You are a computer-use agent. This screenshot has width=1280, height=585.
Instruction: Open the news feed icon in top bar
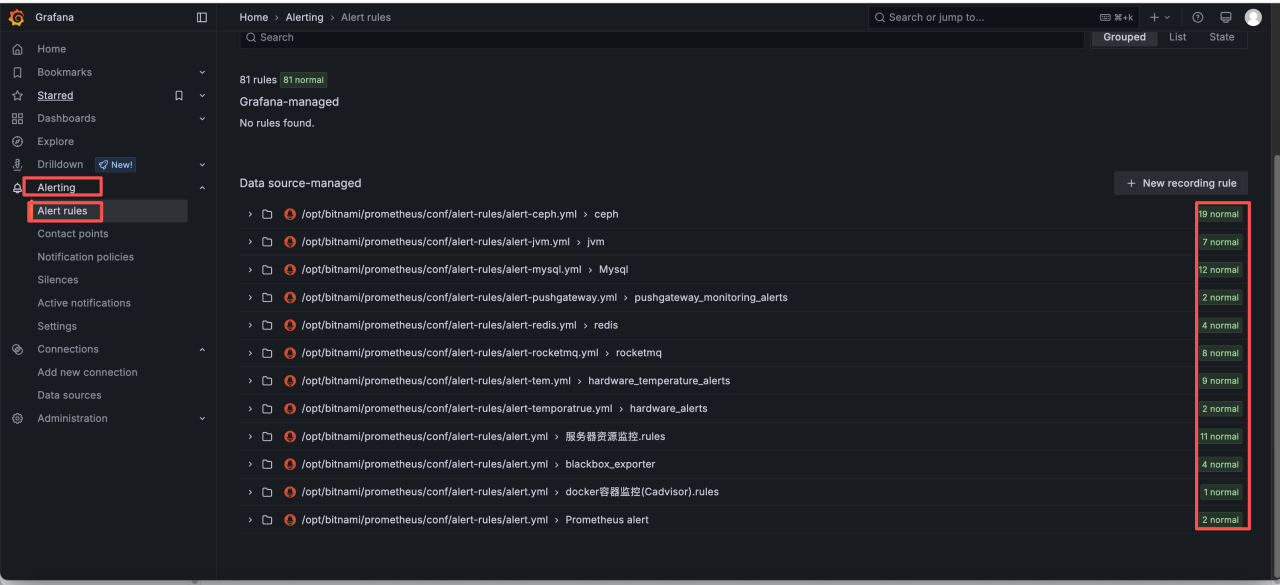[x=1225, y=17]
